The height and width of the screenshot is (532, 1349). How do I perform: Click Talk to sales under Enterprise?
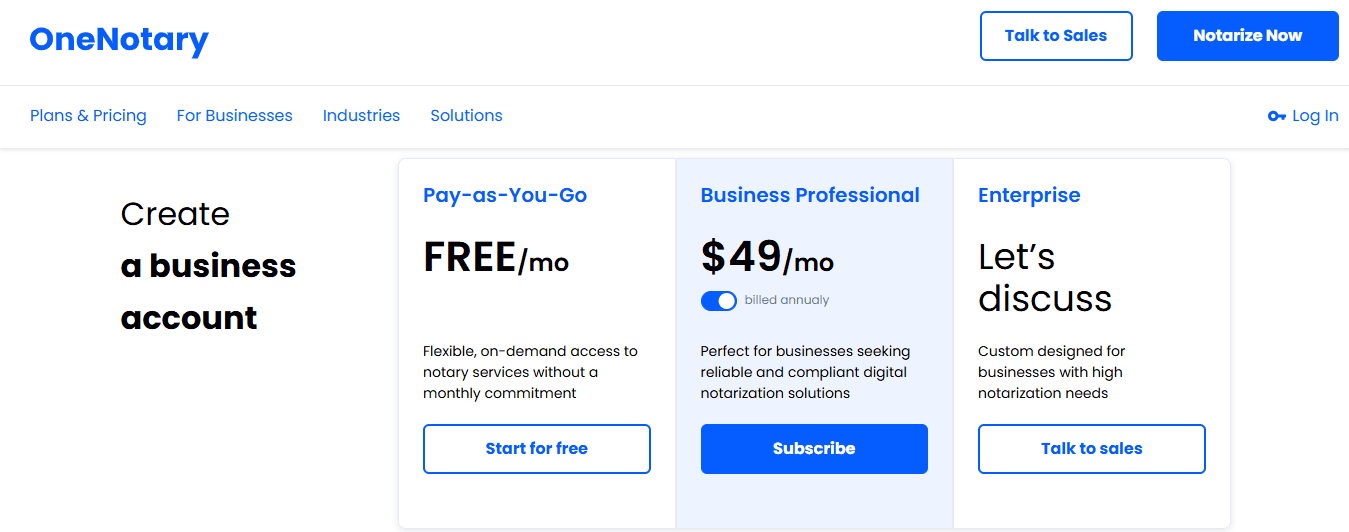[x=1092, y=449]
